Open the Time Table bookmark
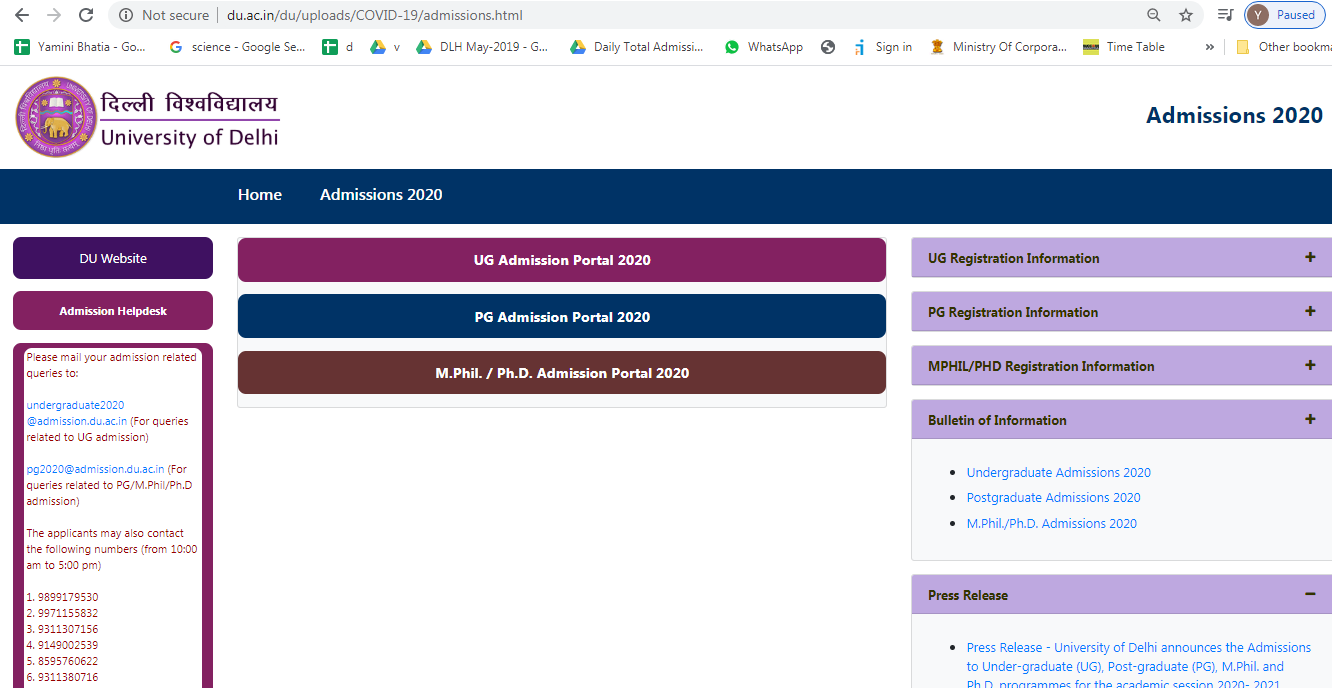Viewport: 1332px width, 688px height. [1124, 47]
